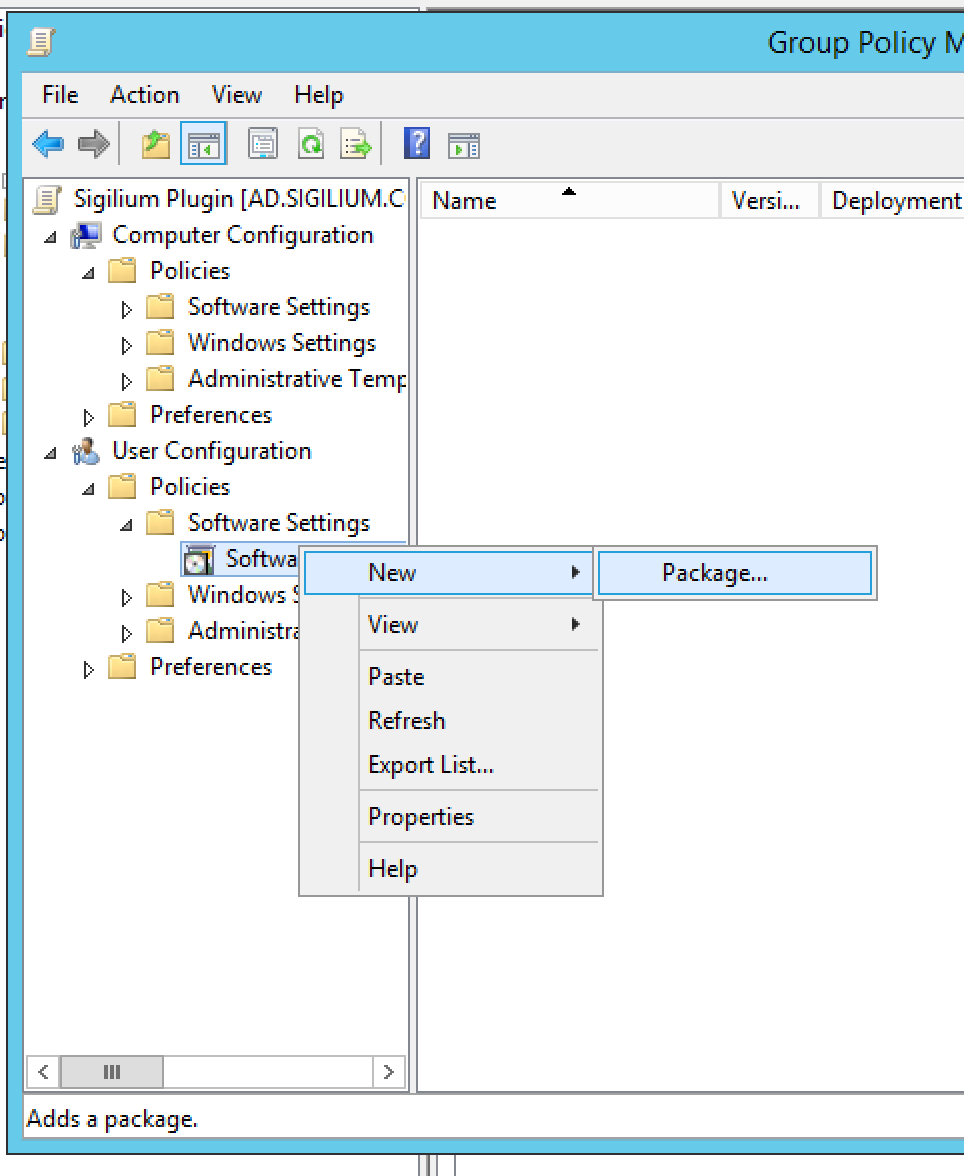Click folder icon of Computer Configuration Preferences
The height and width of the screenshot is (1176, 964).
(122, 415)
